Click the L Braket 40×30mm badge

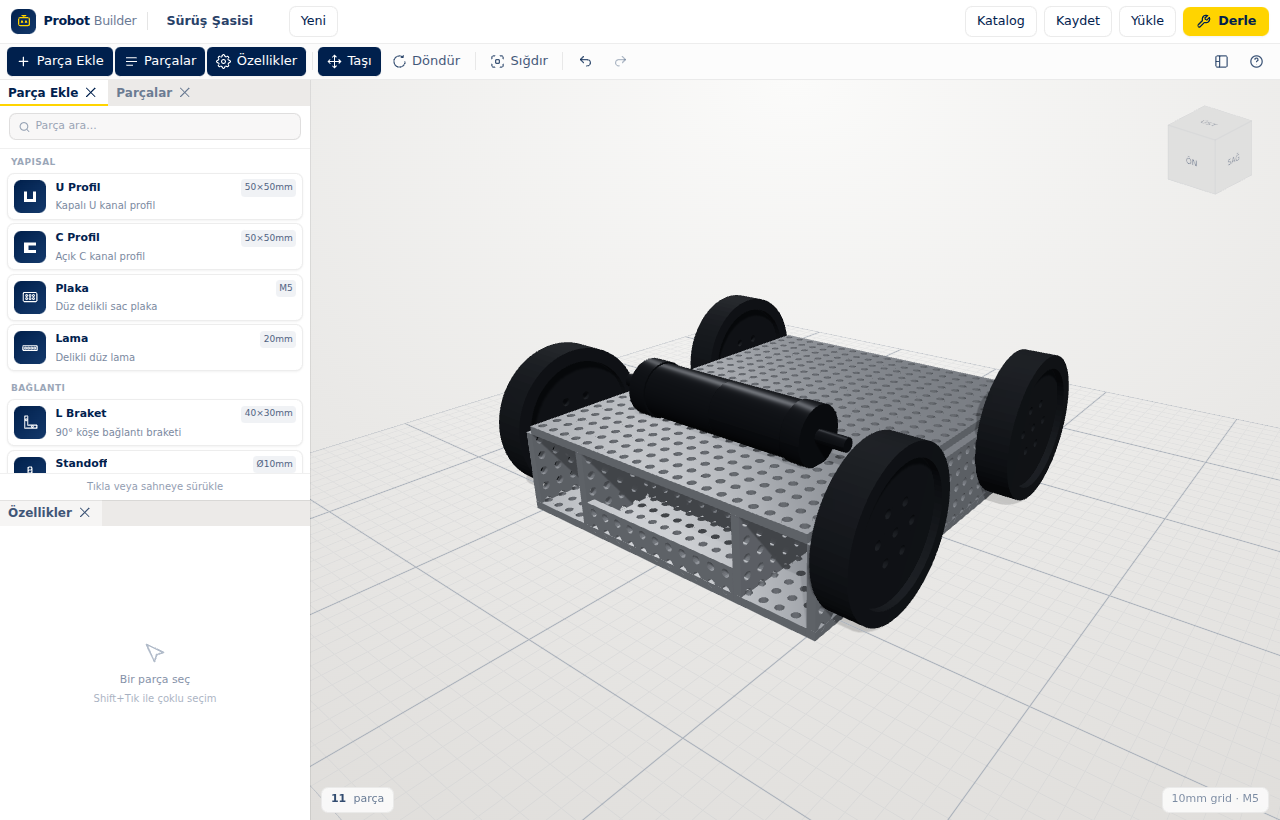tap(268, 414)
